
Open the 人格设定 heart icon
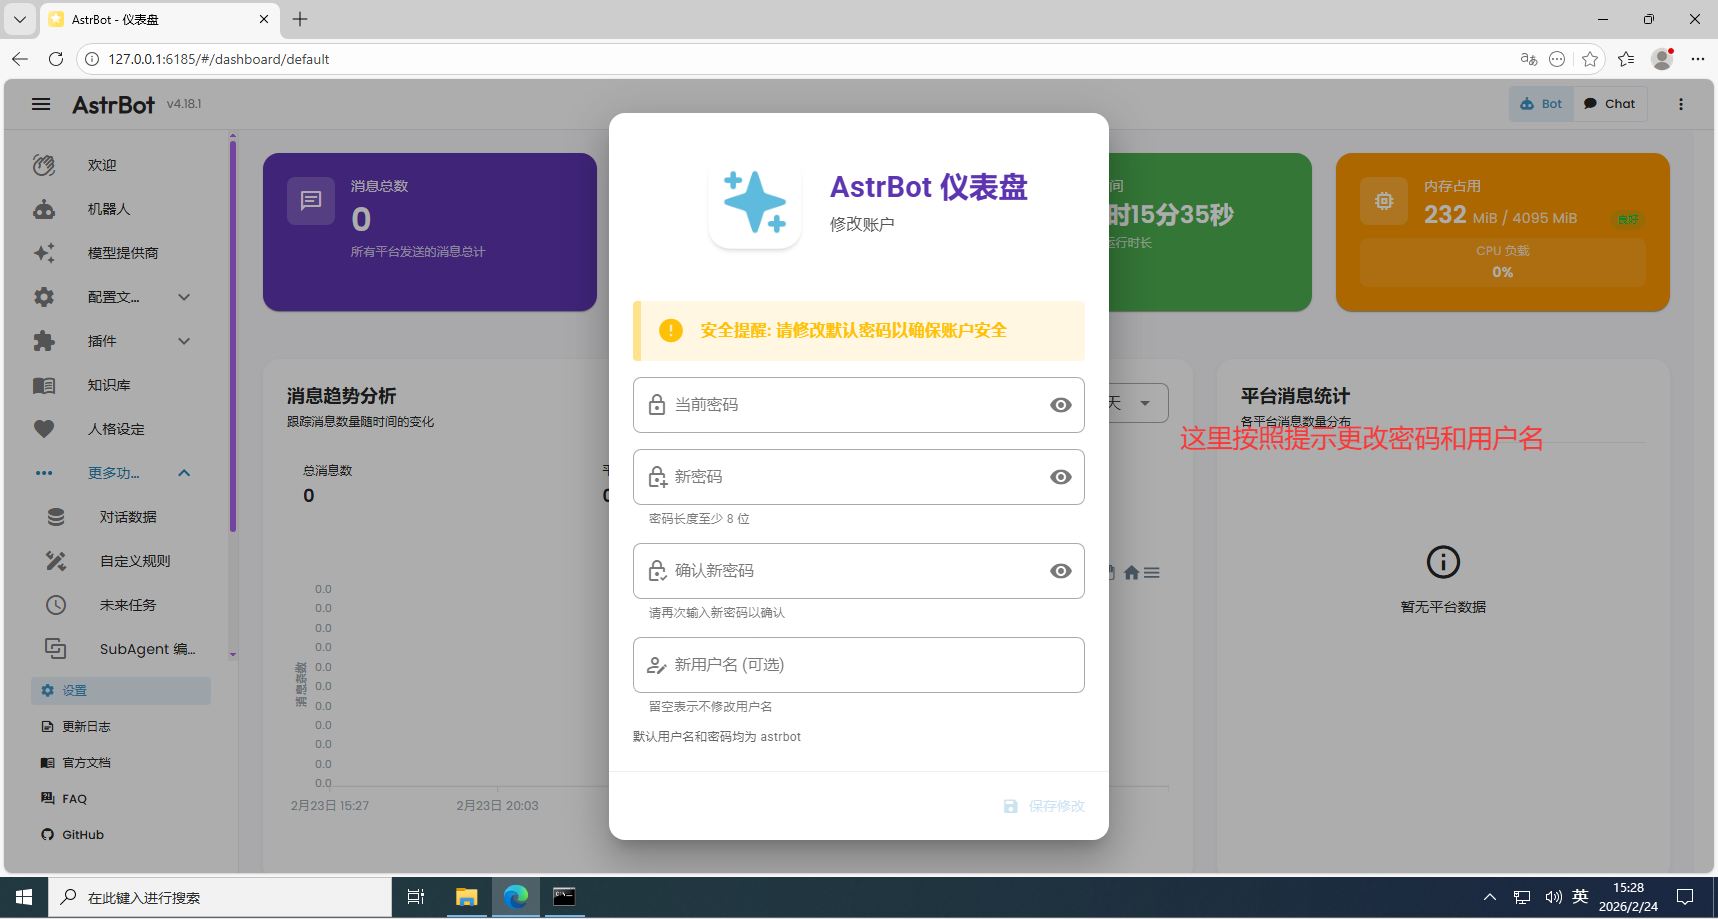[x=44, y=429]
